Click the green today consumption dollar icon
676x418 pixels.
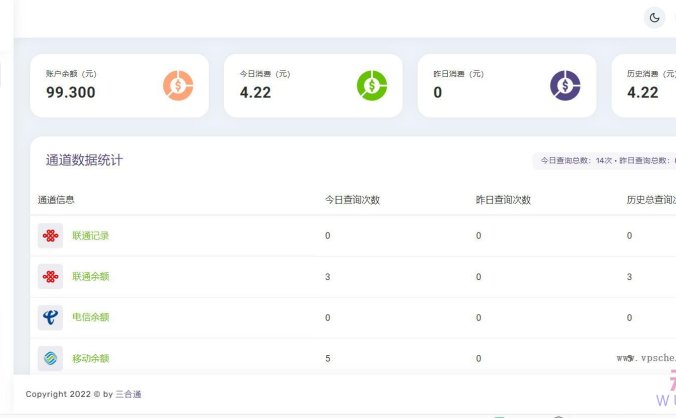(x=372, y=86)
